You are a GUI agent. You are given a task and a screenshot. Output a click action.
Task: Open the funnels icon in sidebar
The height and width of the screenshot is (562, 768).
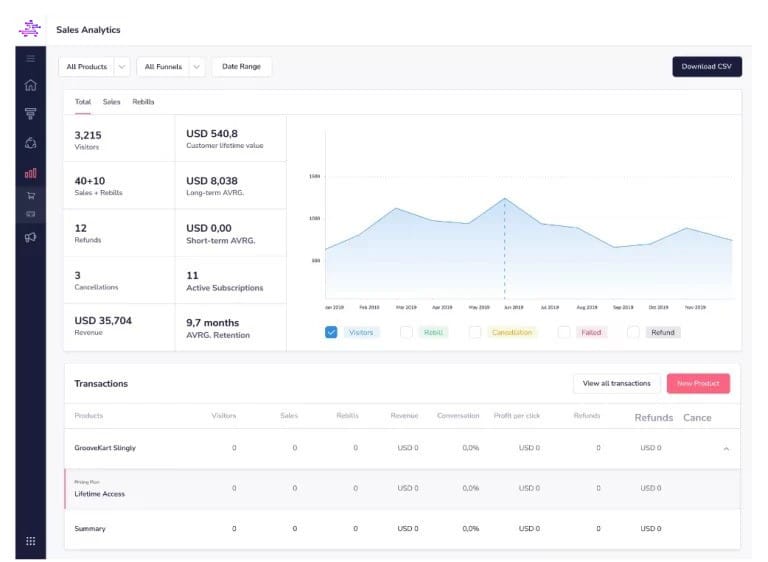point(30,114)
